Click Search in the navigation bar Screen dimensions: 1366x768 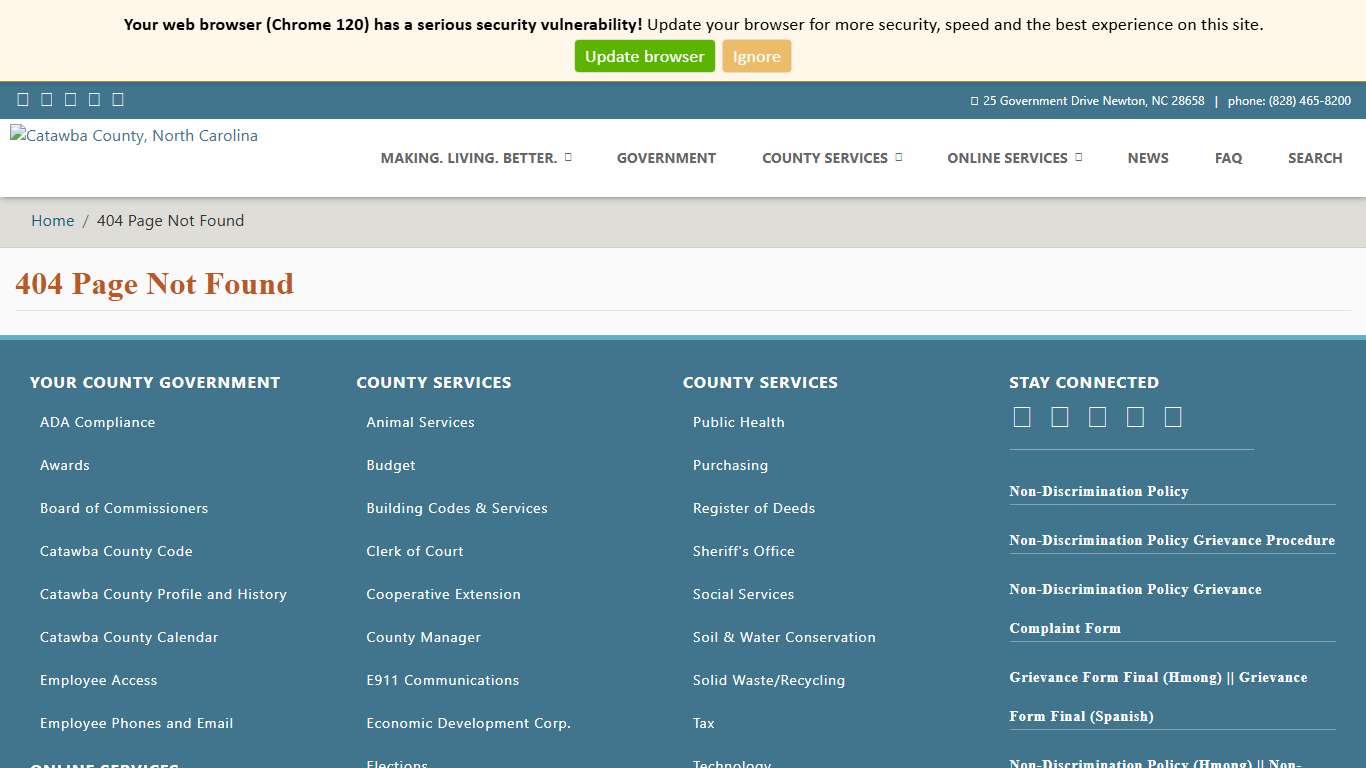pyautogui.click(x=1315, y=158)
